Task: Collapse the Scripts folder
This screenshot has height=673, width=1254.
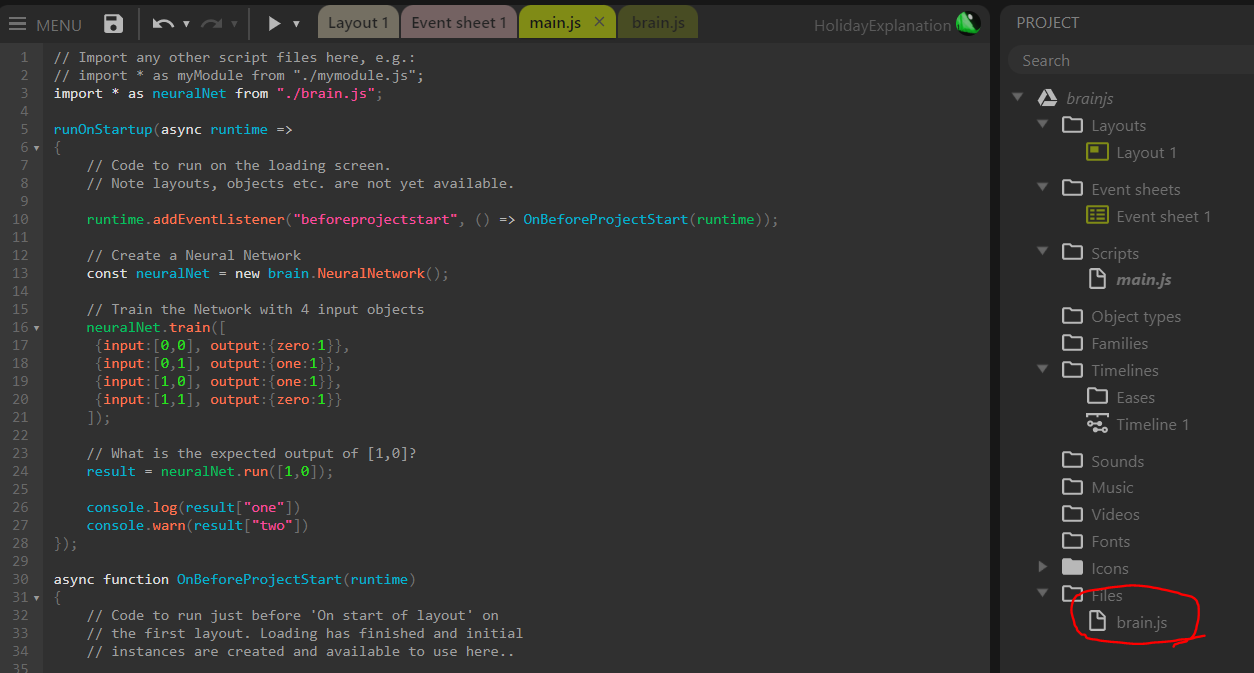Action: (1043, 253)
